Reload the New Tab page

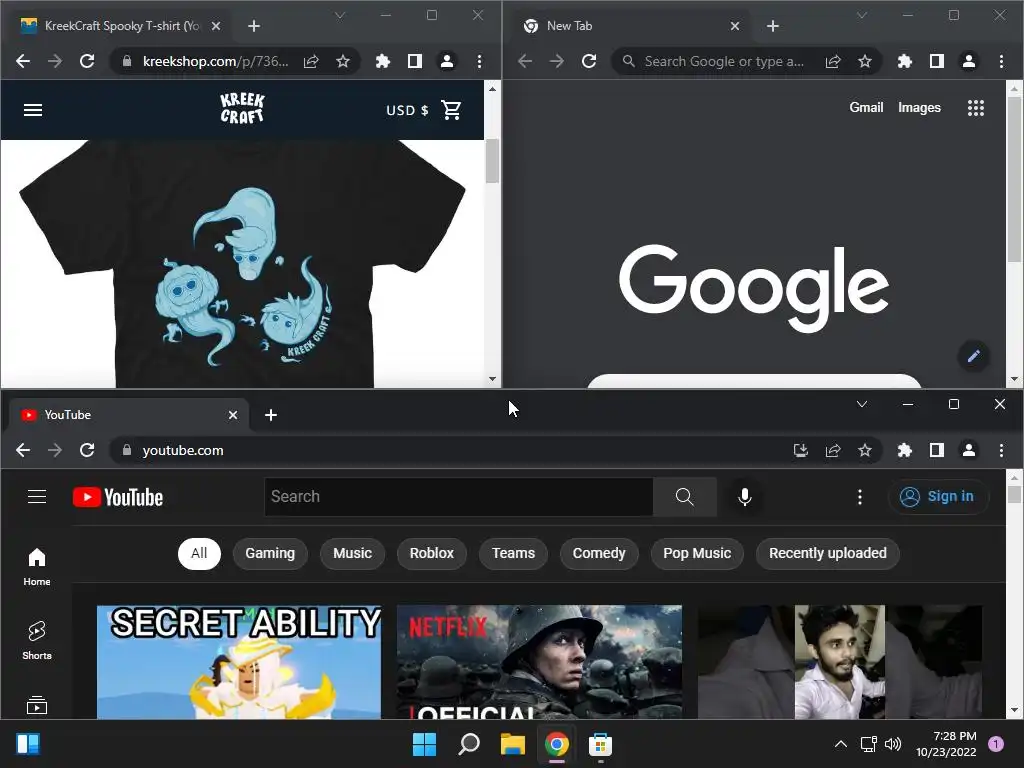(x=589, y=61)
